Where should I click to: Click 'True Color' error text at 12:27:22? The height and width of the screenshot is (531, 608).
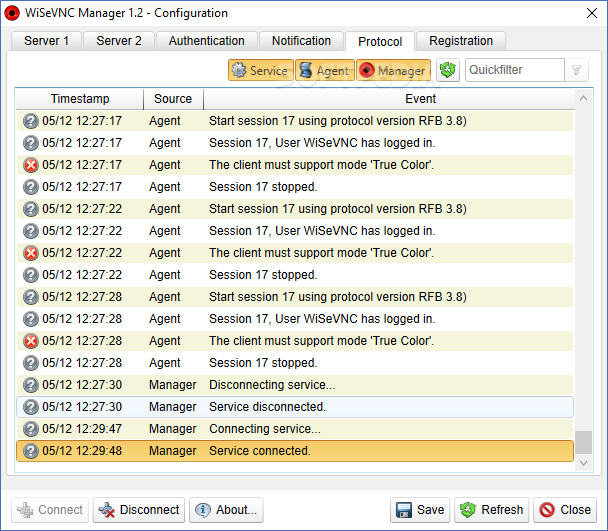pos(321,253)
